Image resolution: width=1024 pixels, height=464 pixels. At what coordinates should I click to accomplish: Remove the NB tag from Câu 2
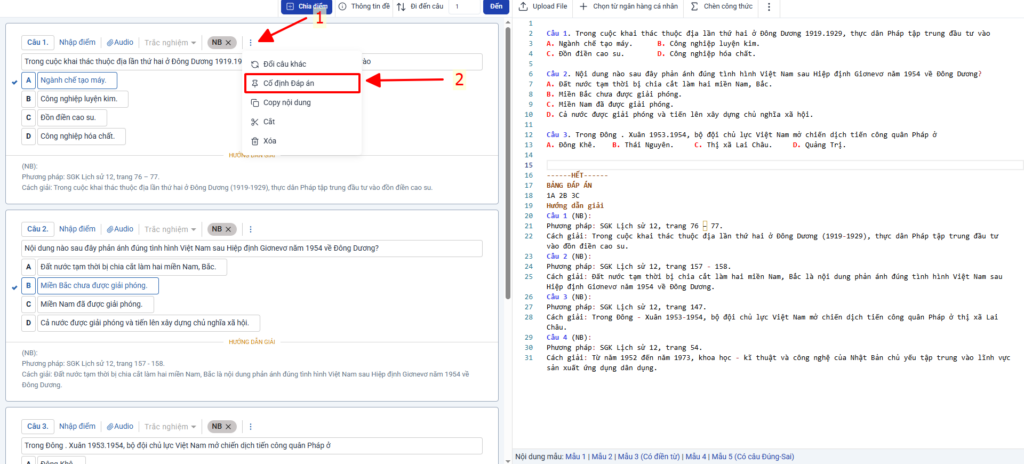[x=229, y=229]
